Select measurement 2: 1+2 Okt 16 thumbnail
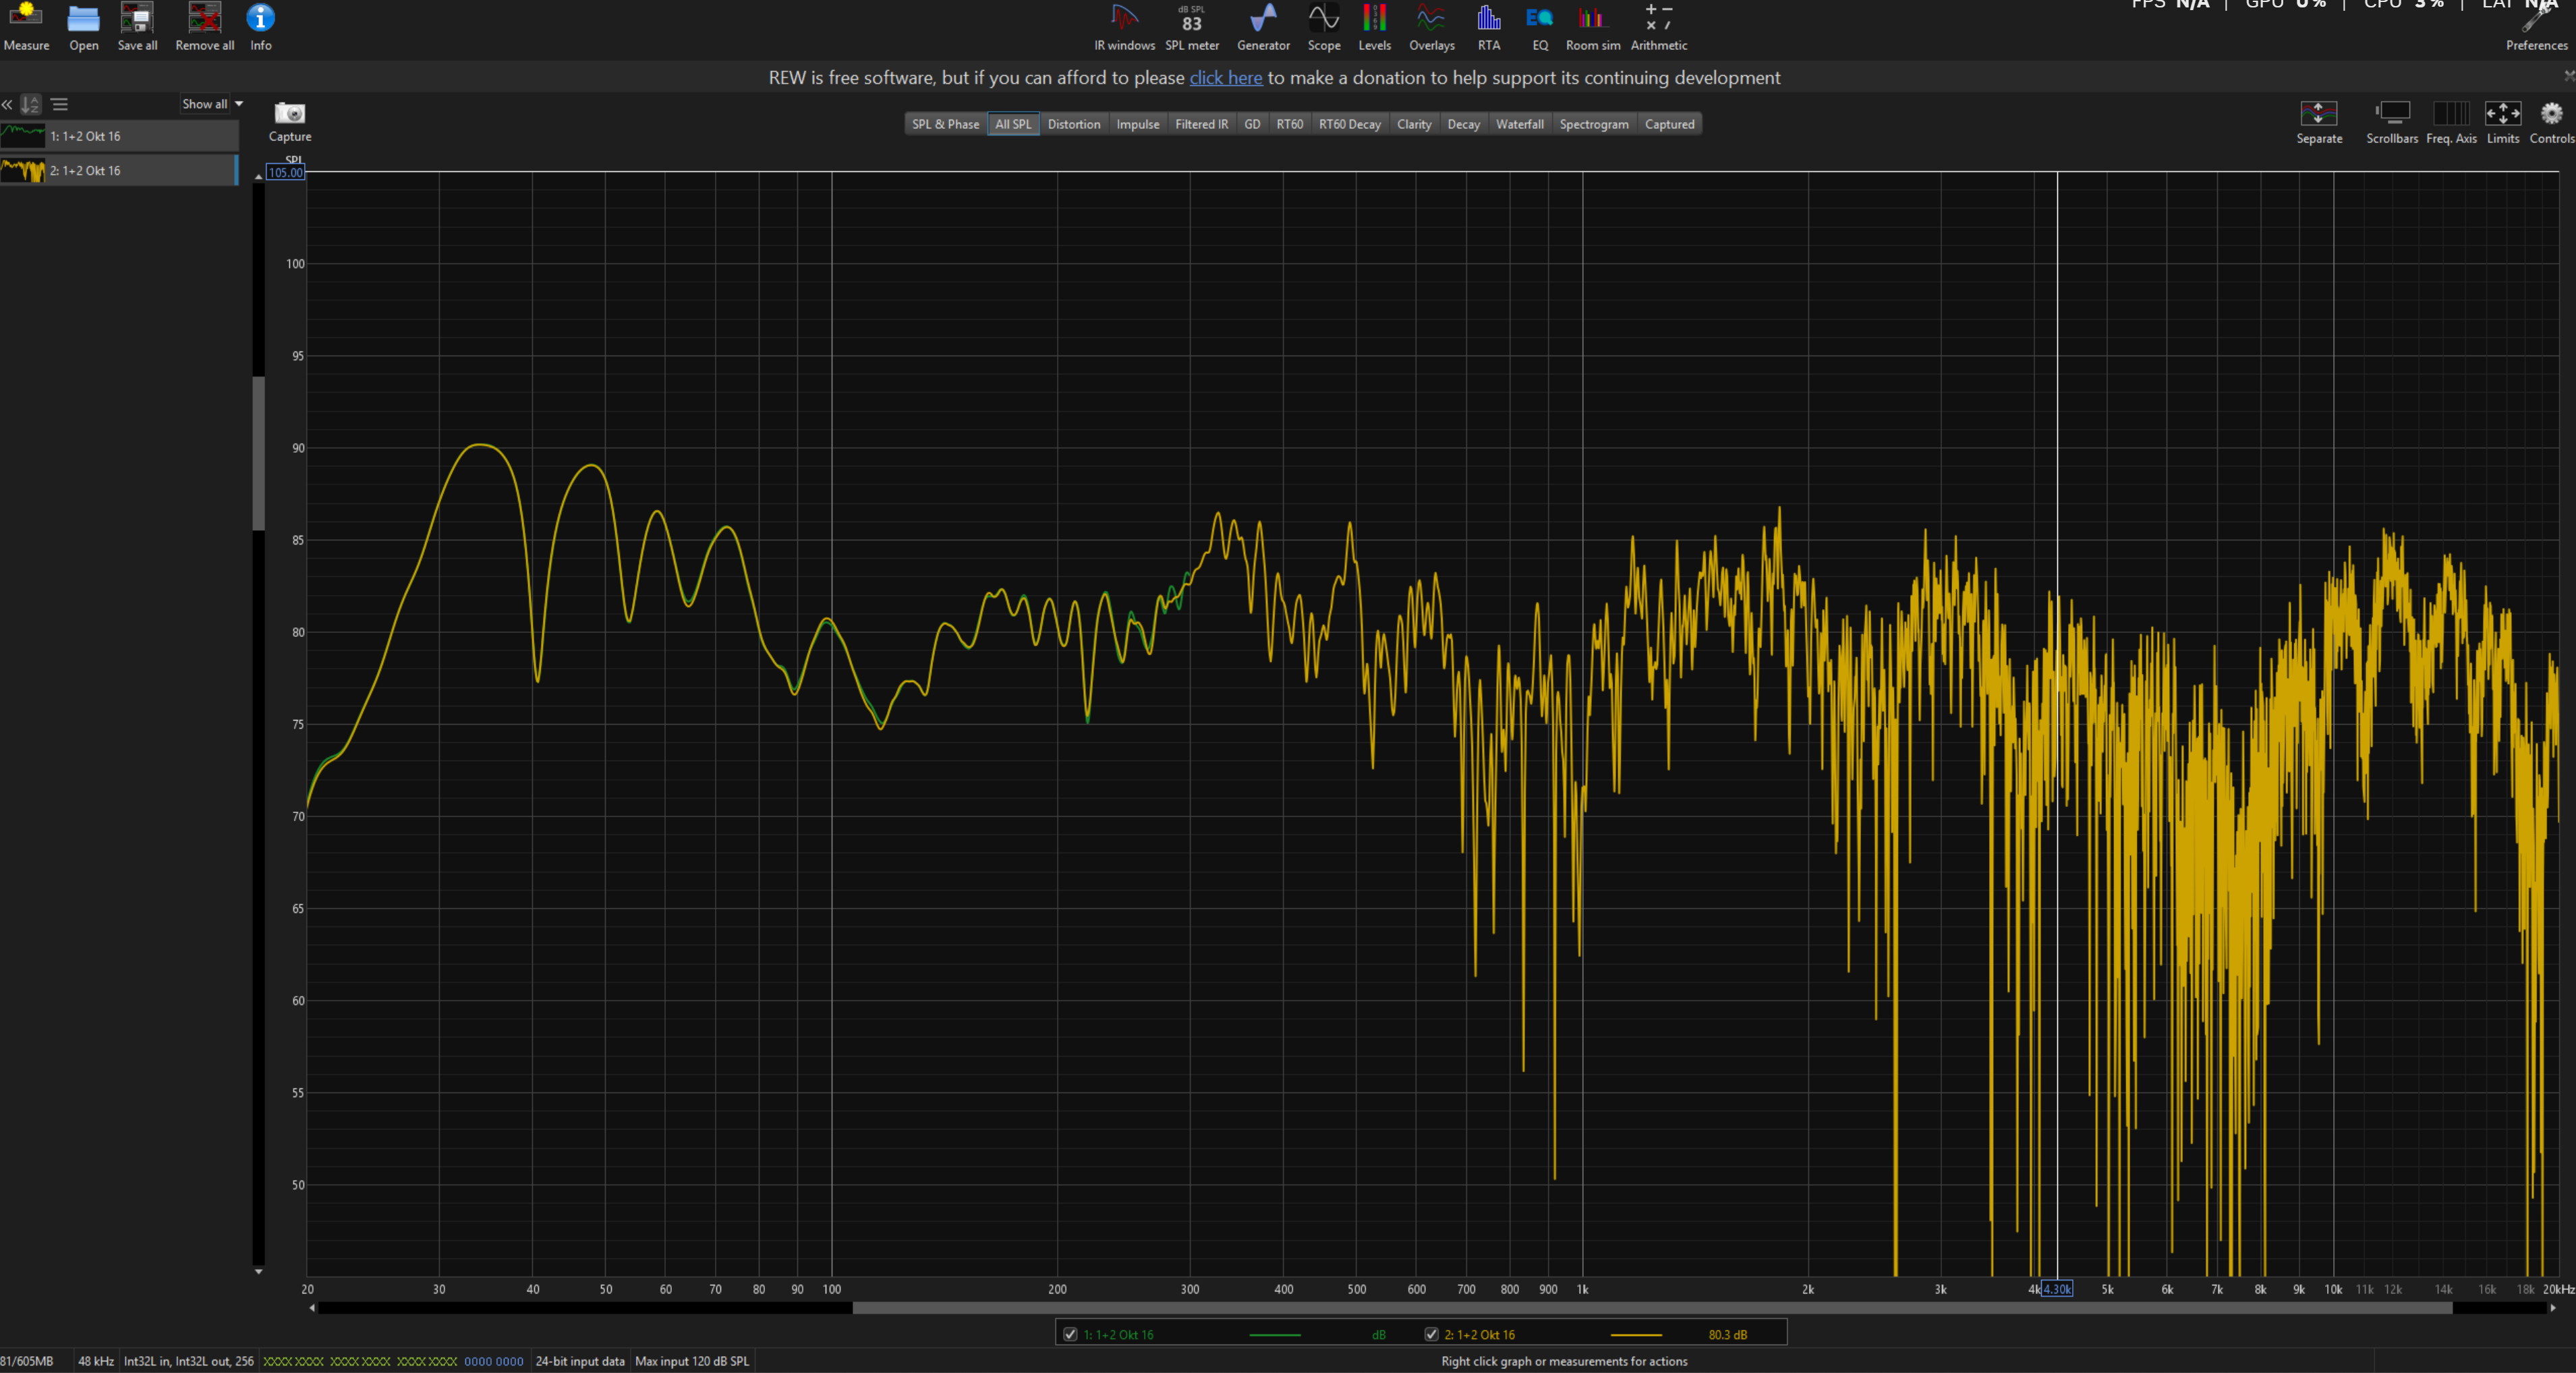The image size is (2576, 1373). click(x=22, y=171)
